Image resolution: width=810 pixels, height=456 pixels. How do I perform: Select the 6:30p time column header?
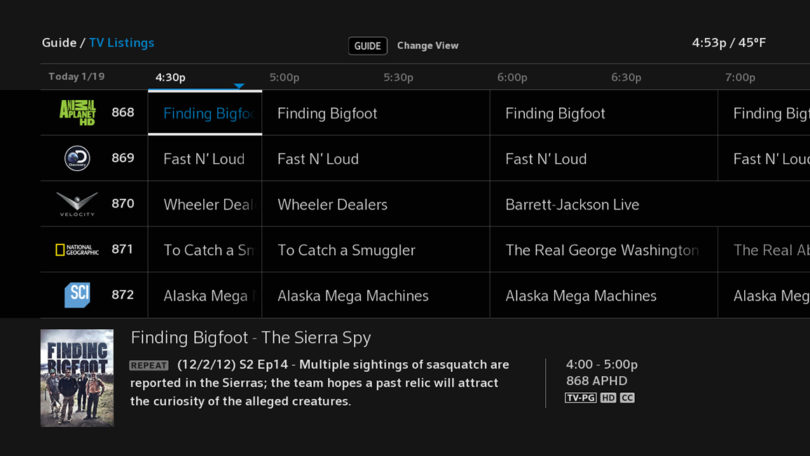click(x=626, y=77)
